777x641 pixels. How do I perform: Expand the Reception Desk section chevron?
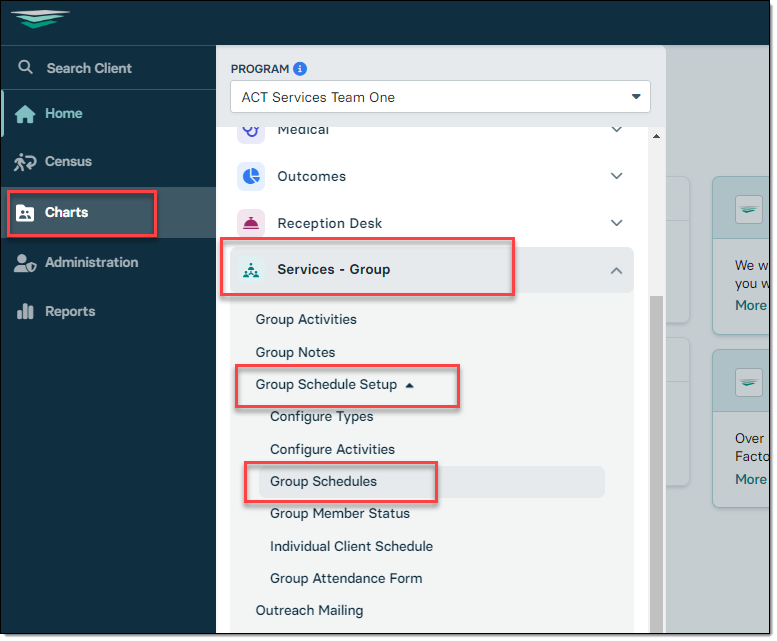616,223
